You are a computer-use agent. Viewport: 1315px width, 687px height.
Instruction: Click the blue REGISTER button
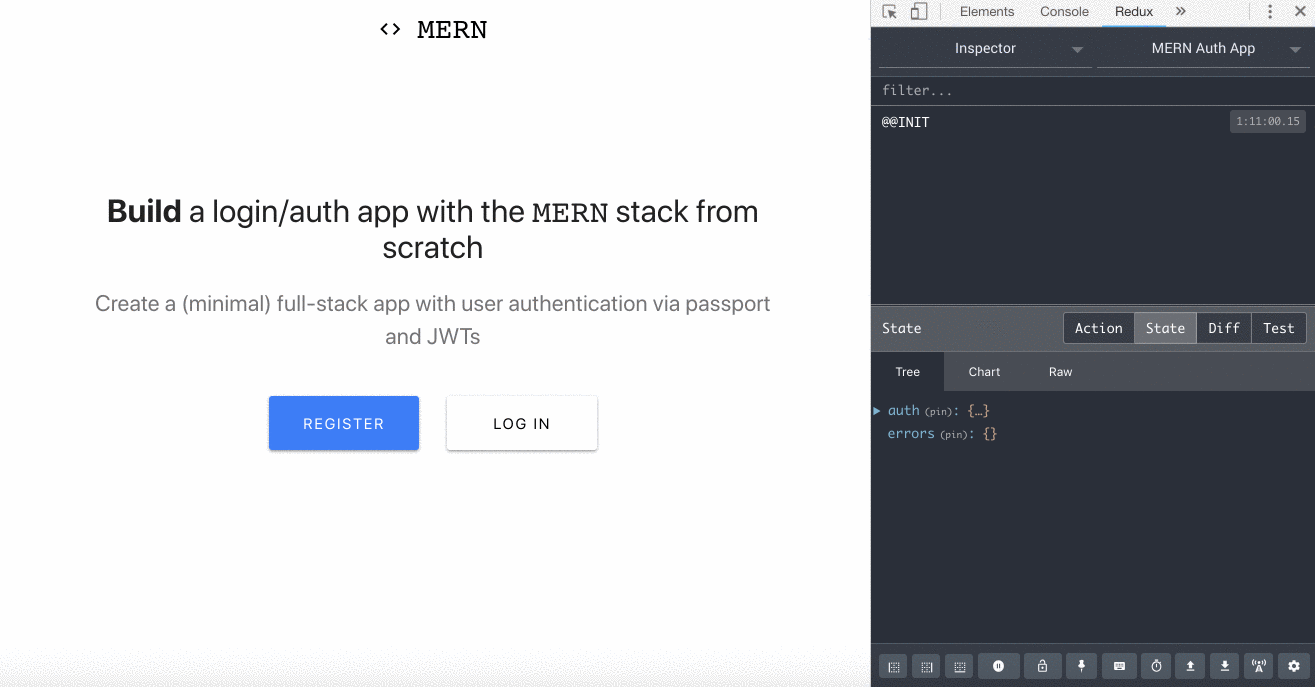344,423
